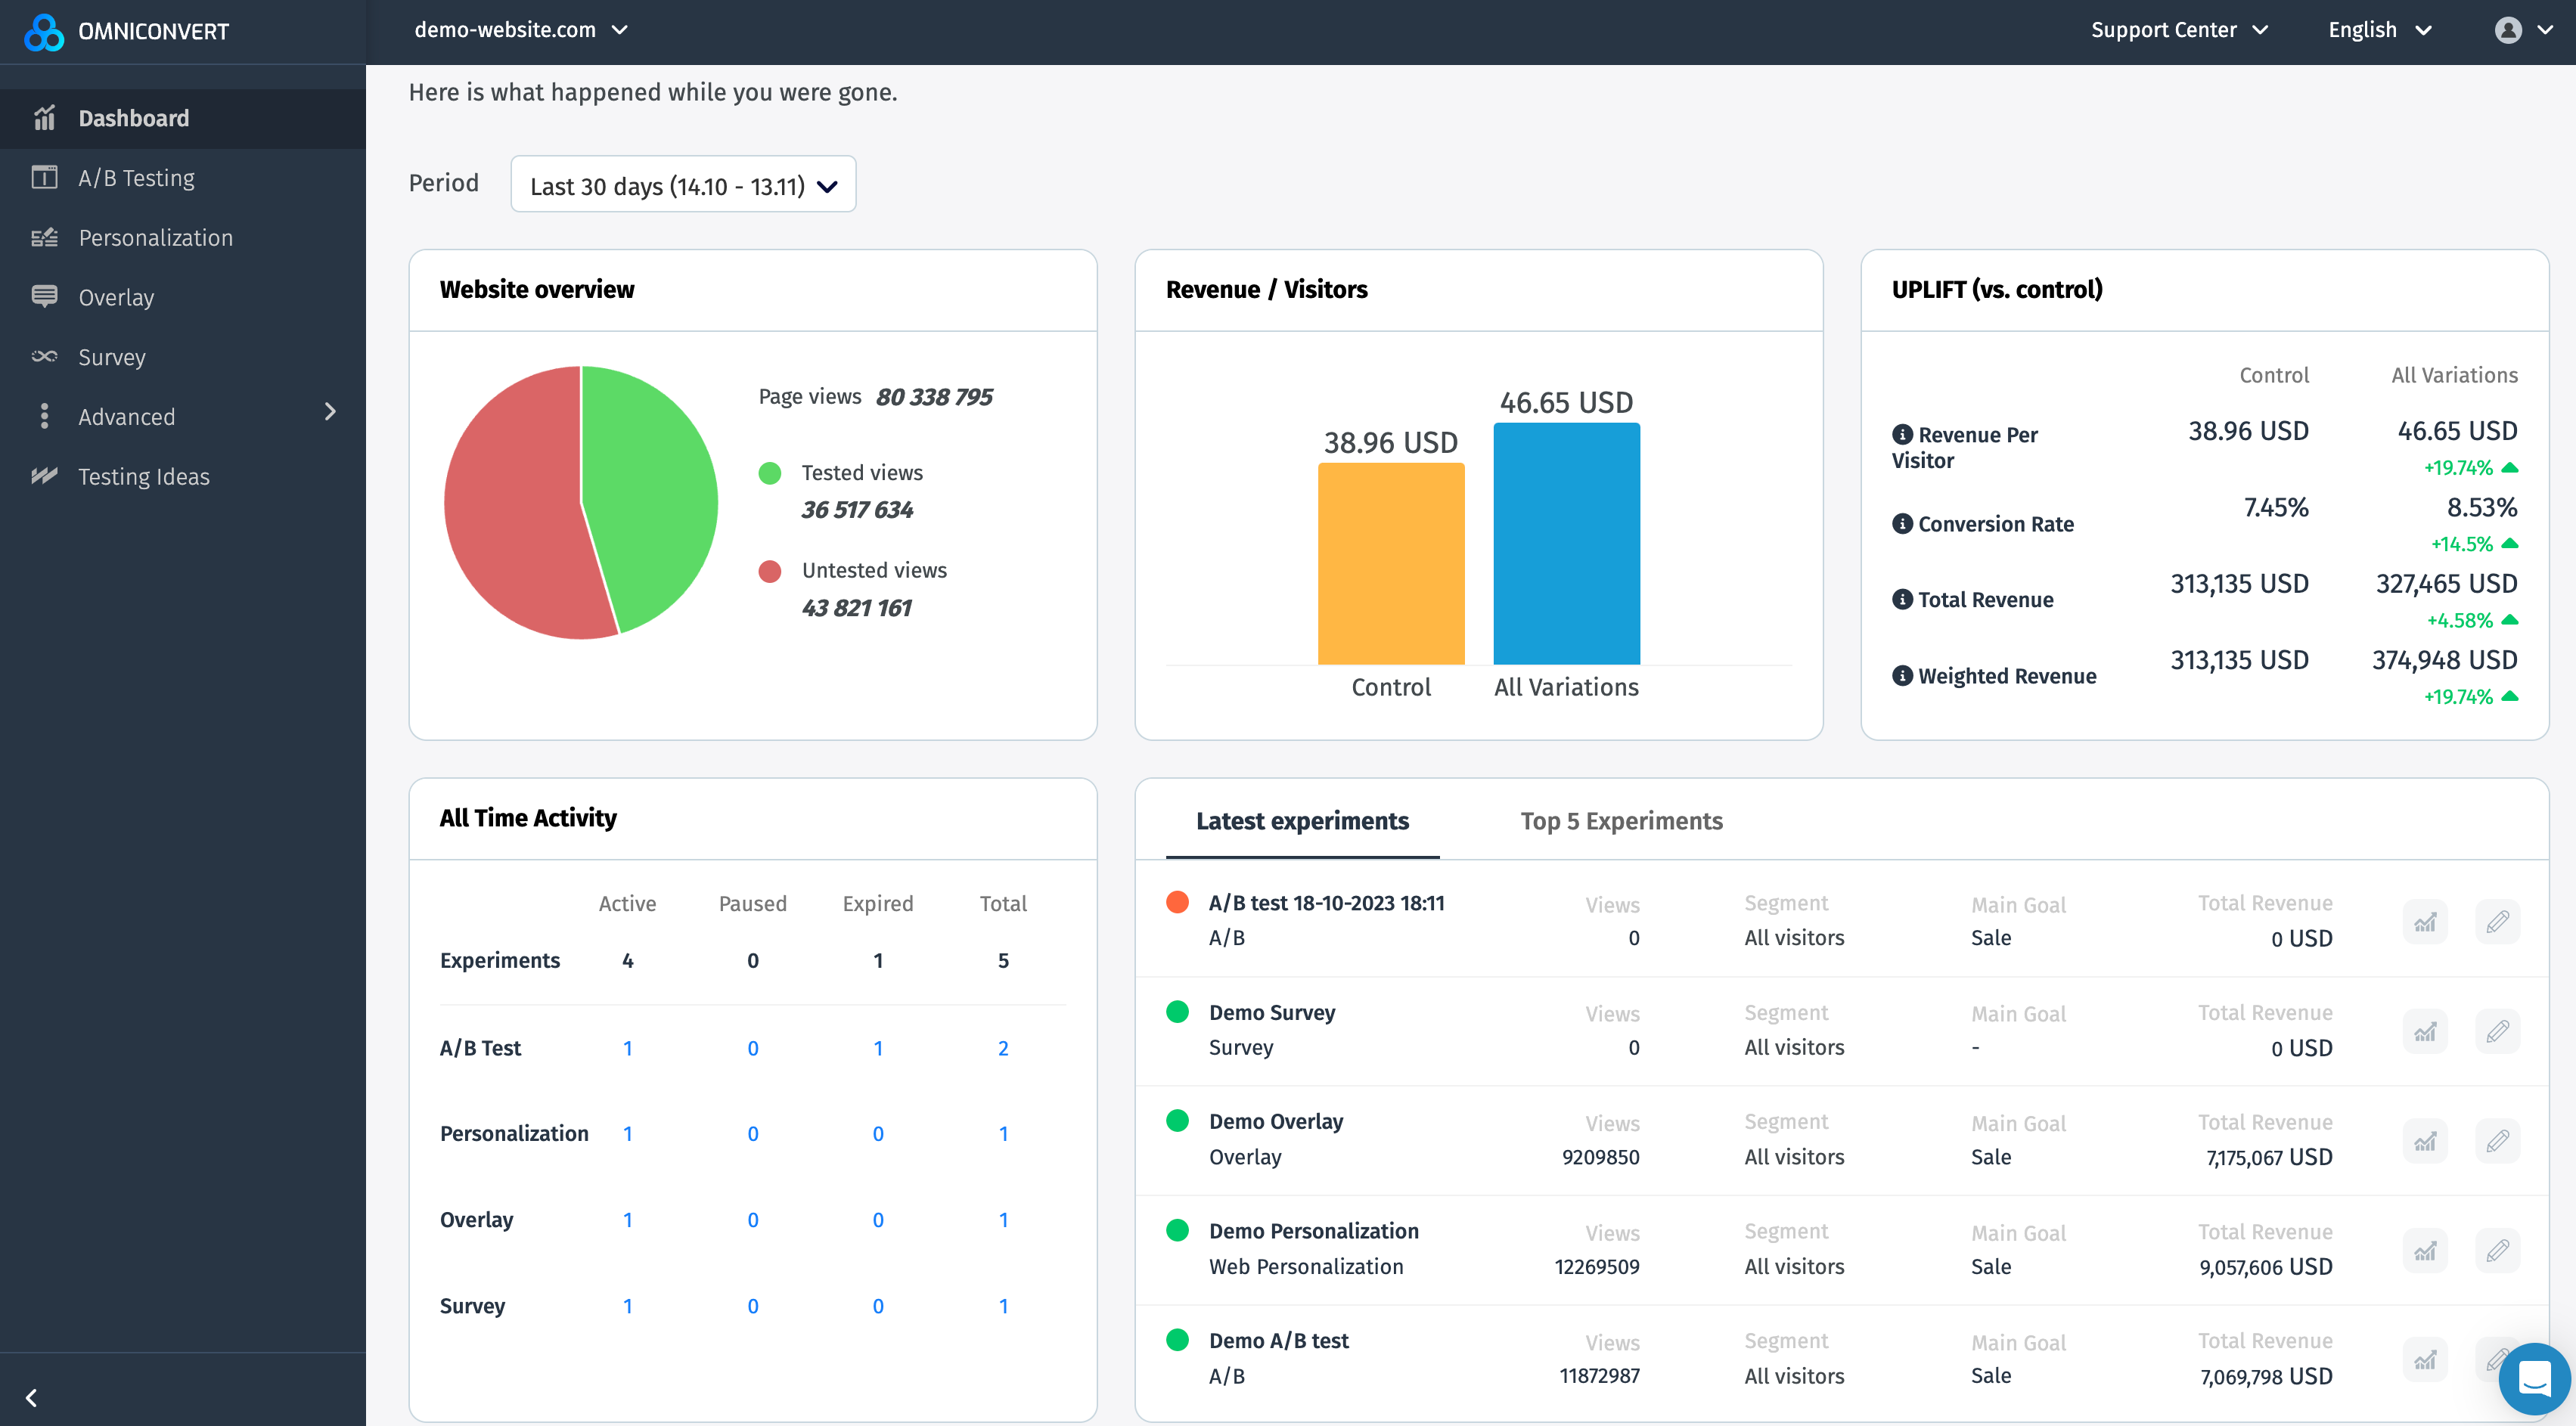Click the A/B Test total count 2
The height and width of the screenshot is (1426, 2576).
(x=1002, y=1048)
